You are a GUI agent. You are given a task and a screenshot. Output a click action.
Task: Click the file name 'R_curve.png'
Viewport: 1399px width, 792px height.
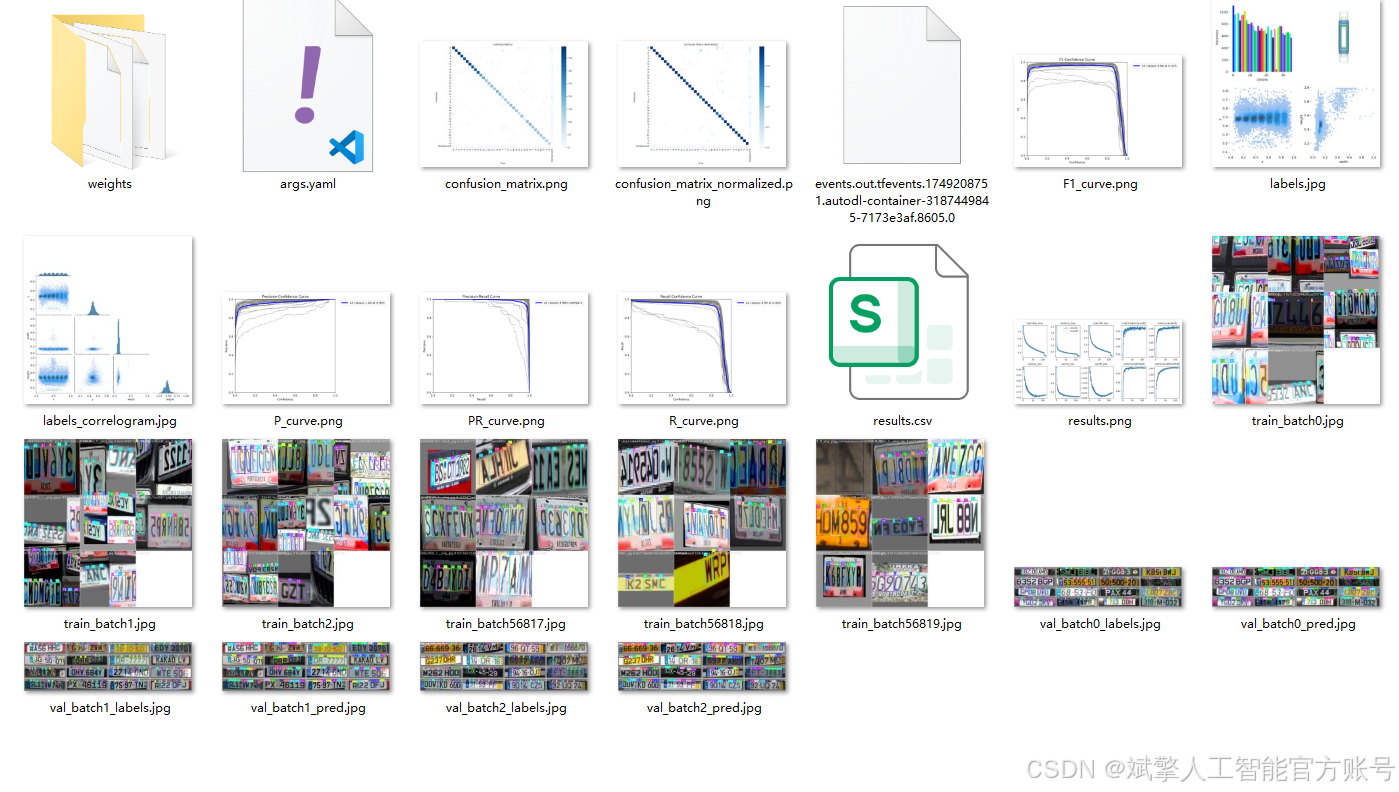[x=704, y=421]
